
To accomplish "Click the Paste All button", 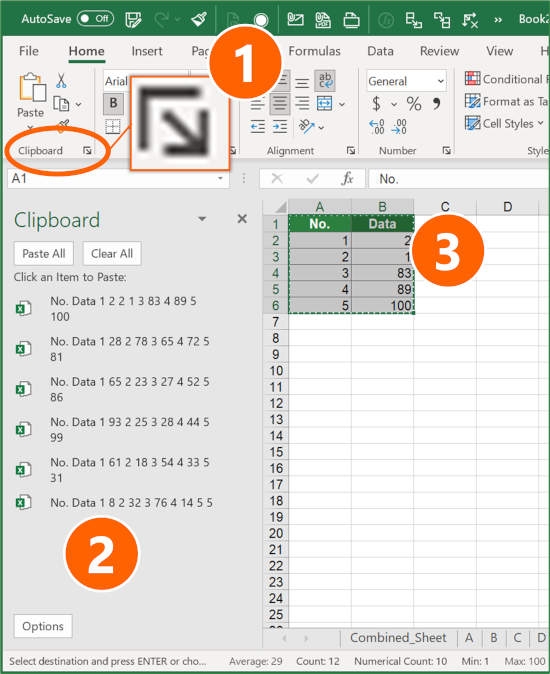I will tap(44, 254).
